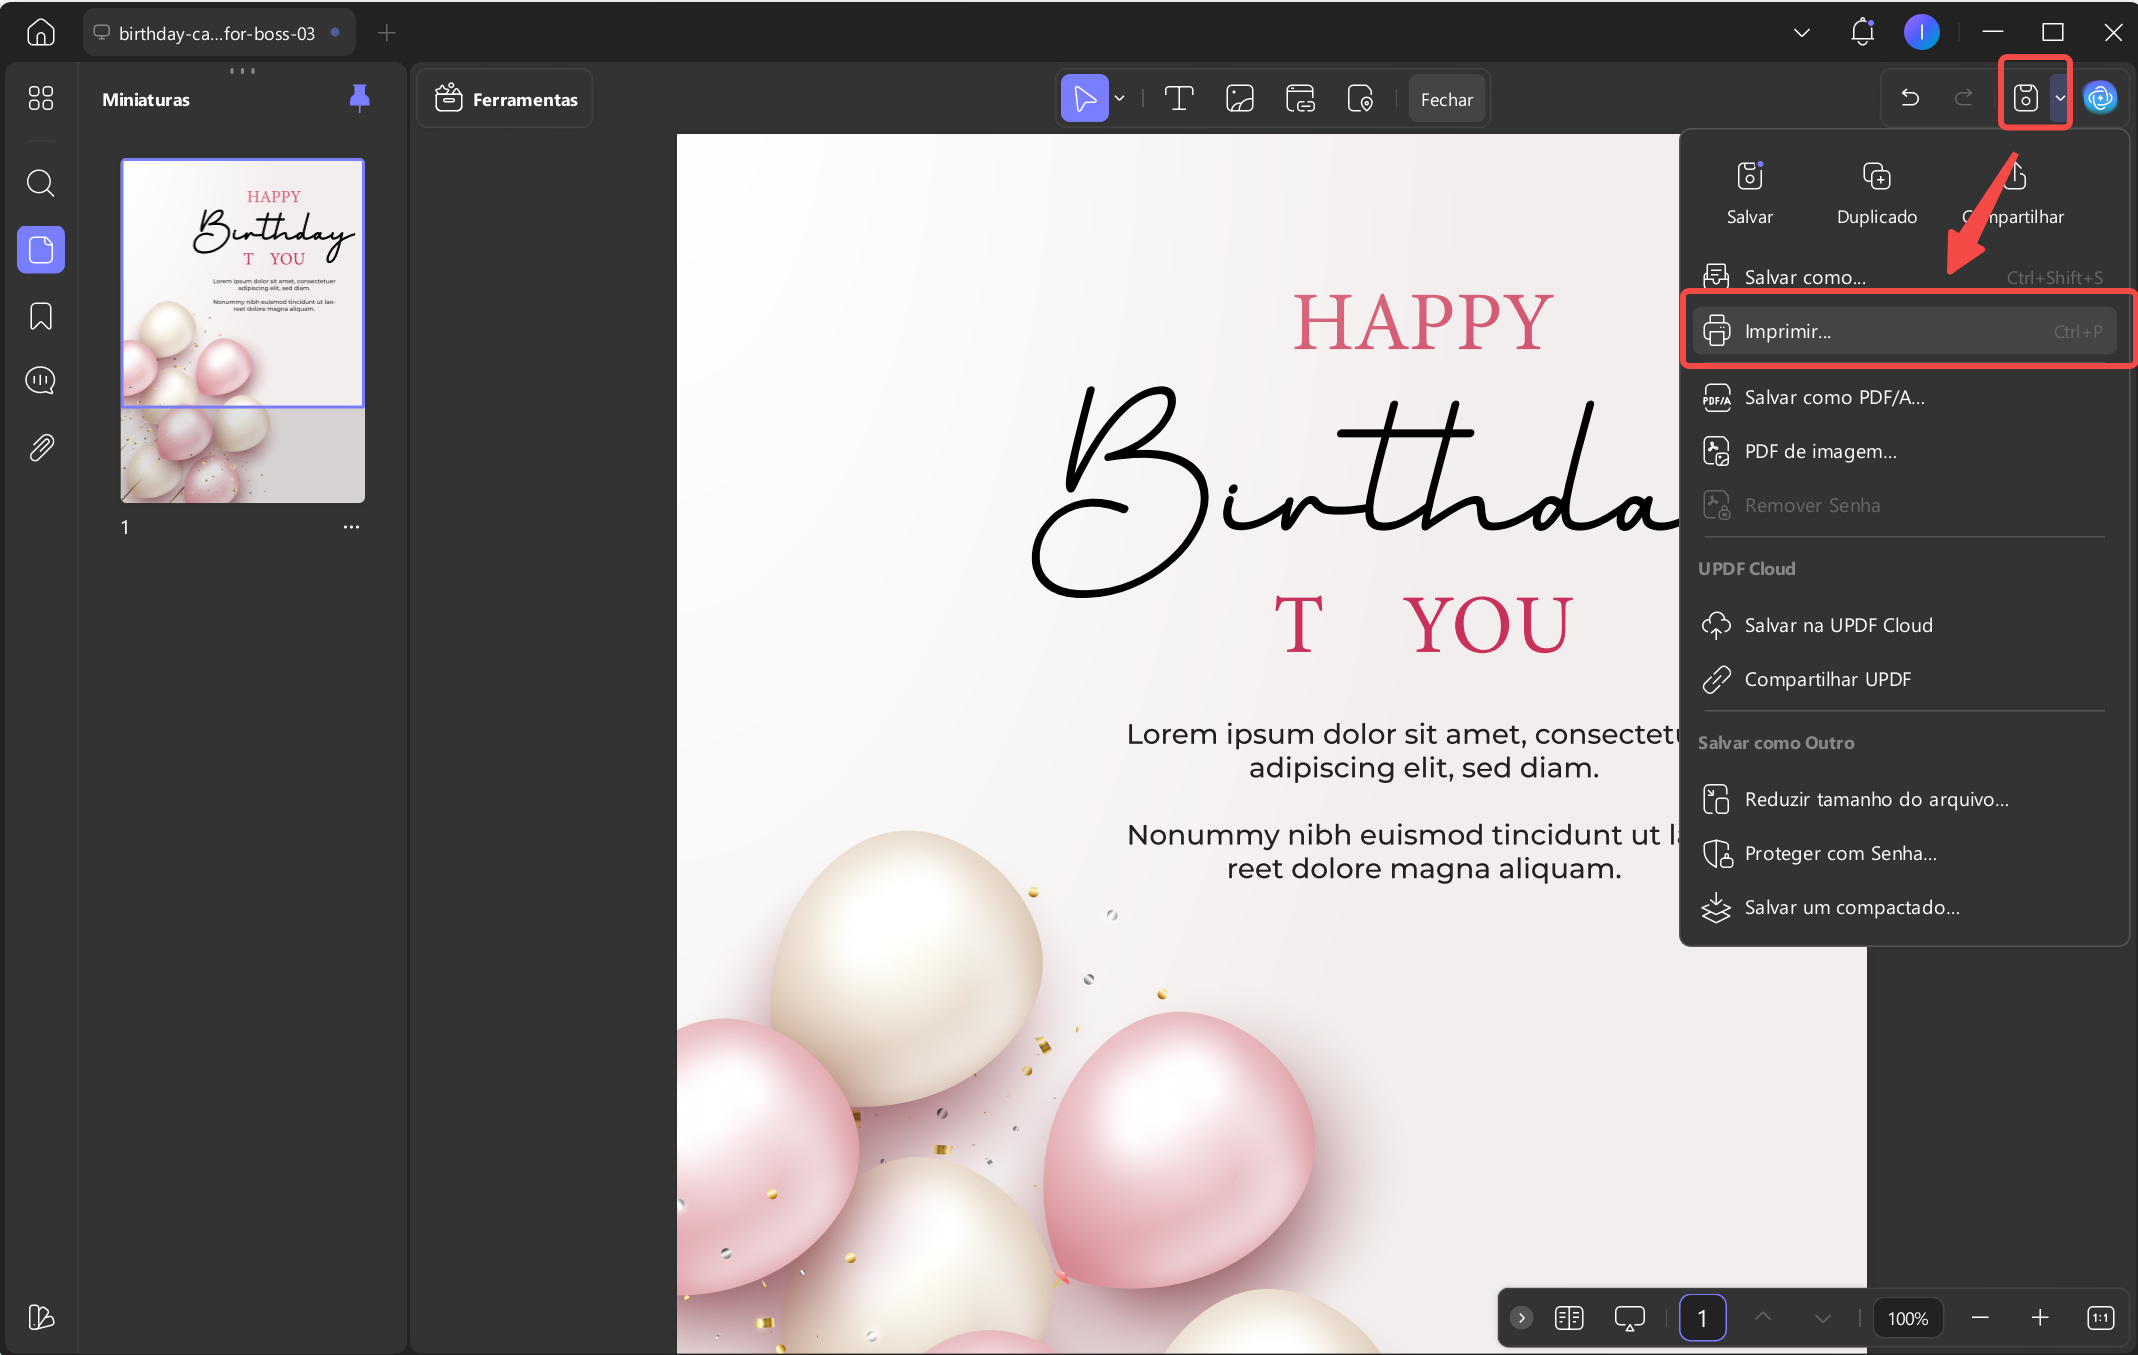Screen dimensions: 2138x1355
Task: Expand the select tool dropdown arrow
Action: 1120,98
